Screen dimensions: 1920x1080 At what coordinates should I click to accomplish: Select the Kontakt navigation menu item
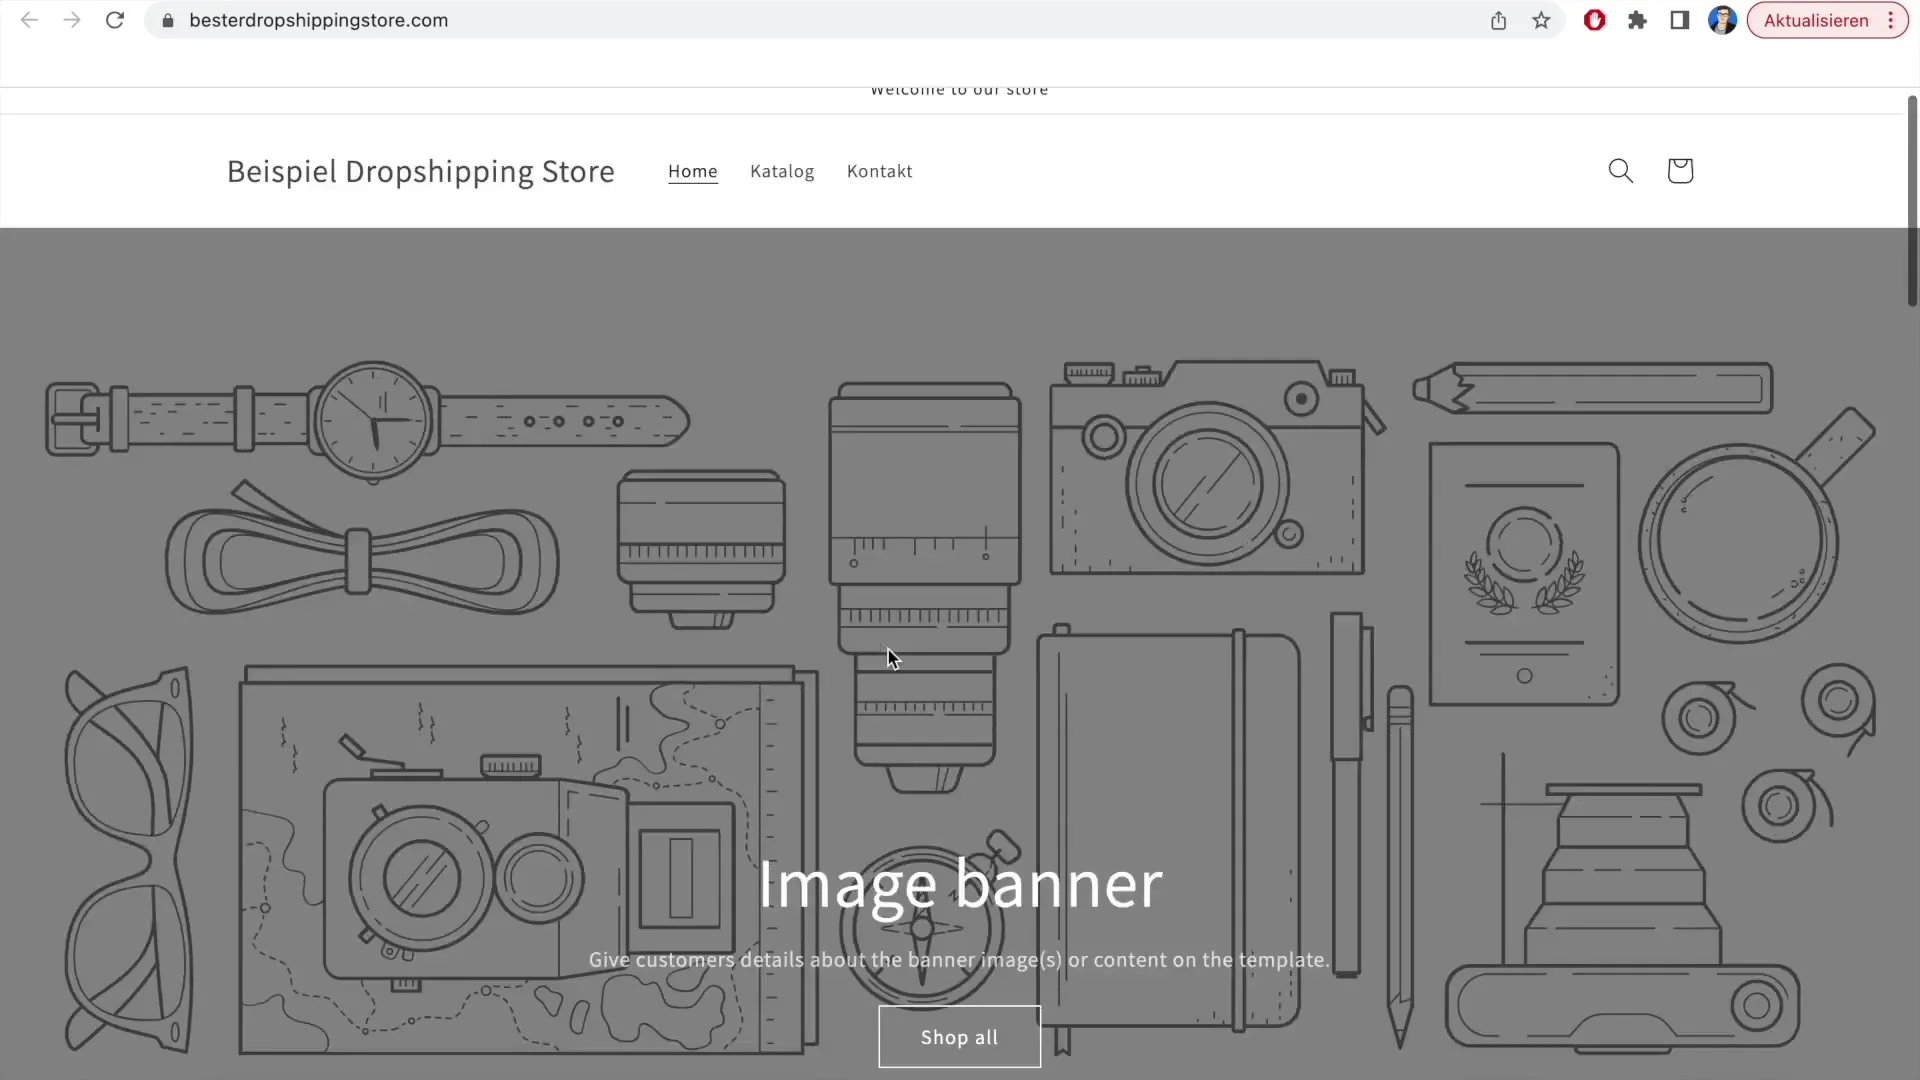pos(878,170)
